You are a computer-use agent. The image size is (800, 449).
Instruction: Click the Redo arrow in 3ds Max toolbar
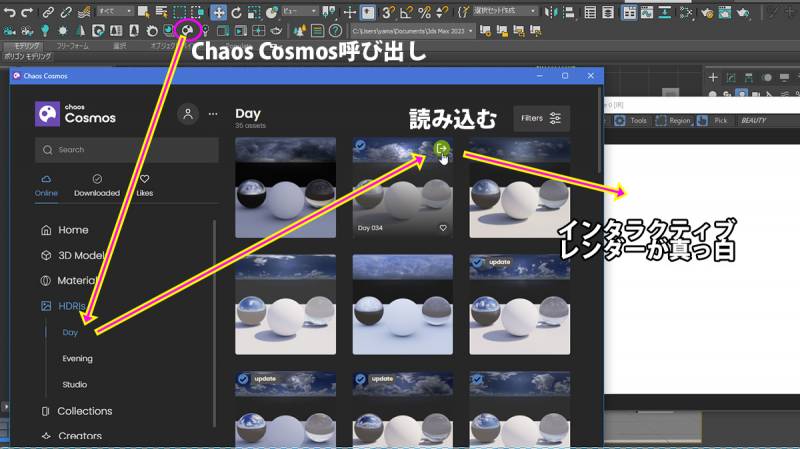pos(27,12)
